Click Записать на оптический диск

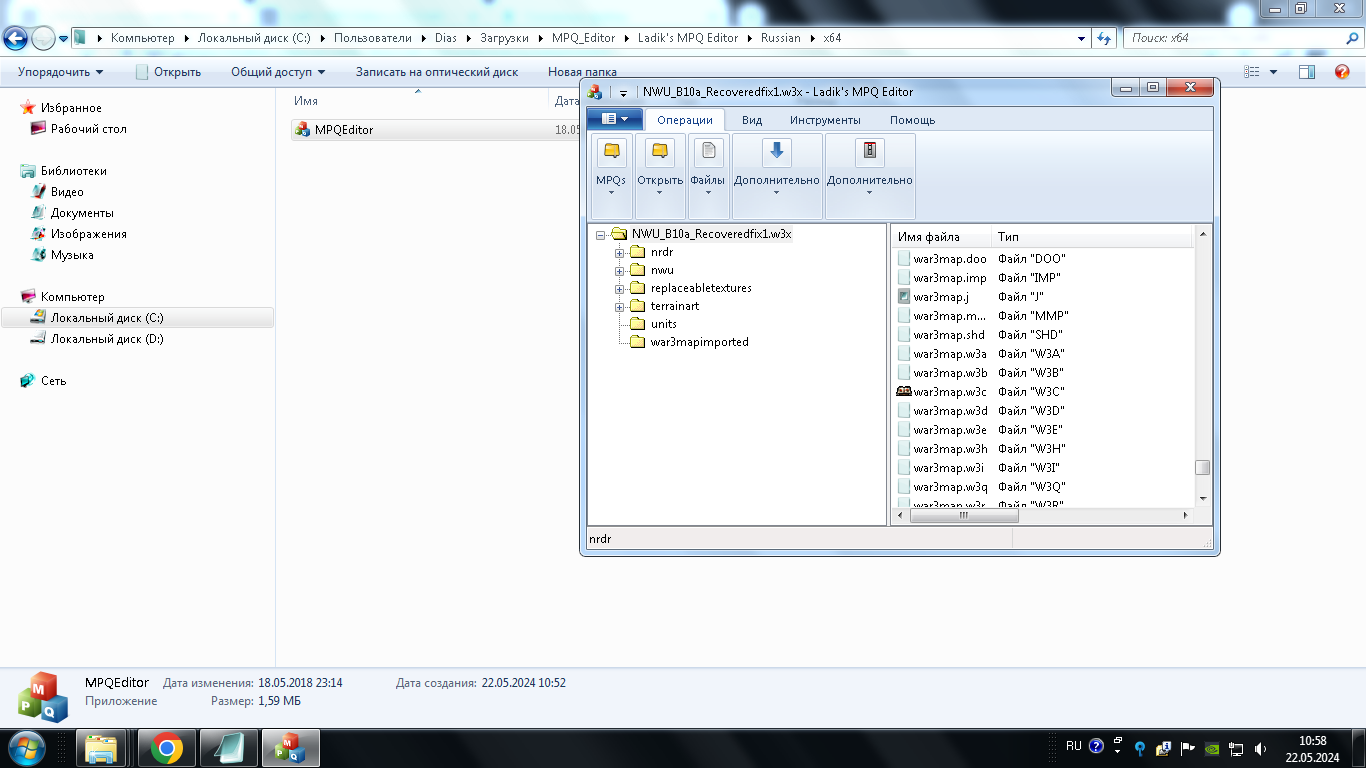[x=437, y=72]
